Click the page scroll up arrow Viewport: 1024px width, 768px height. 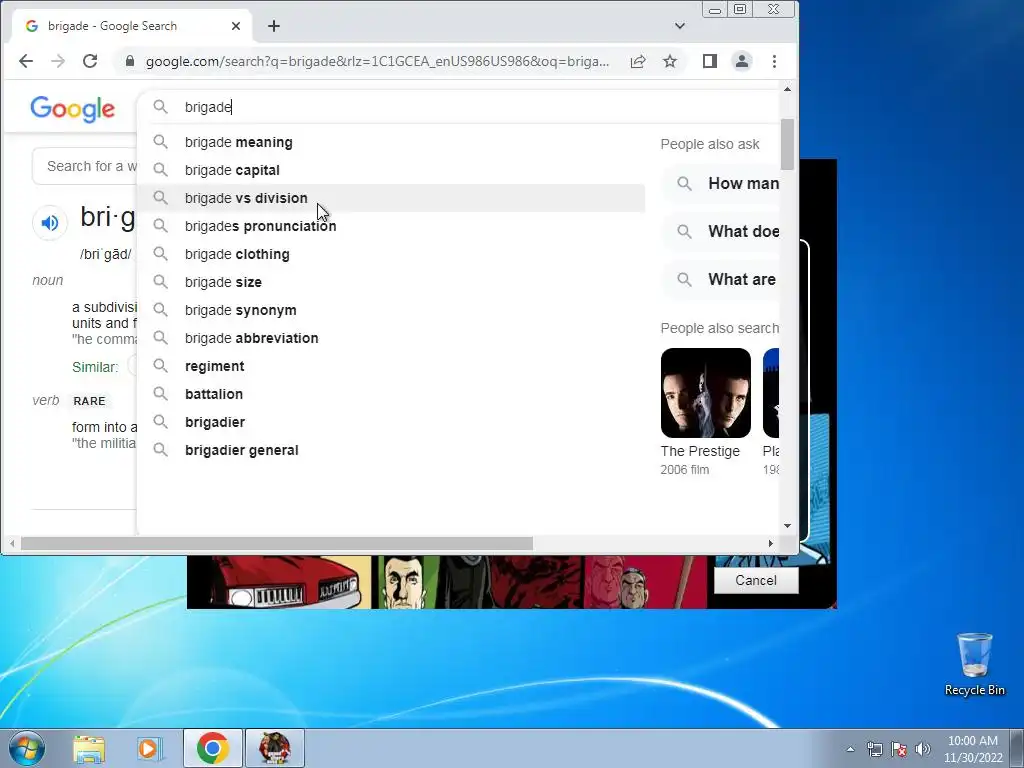788,89
